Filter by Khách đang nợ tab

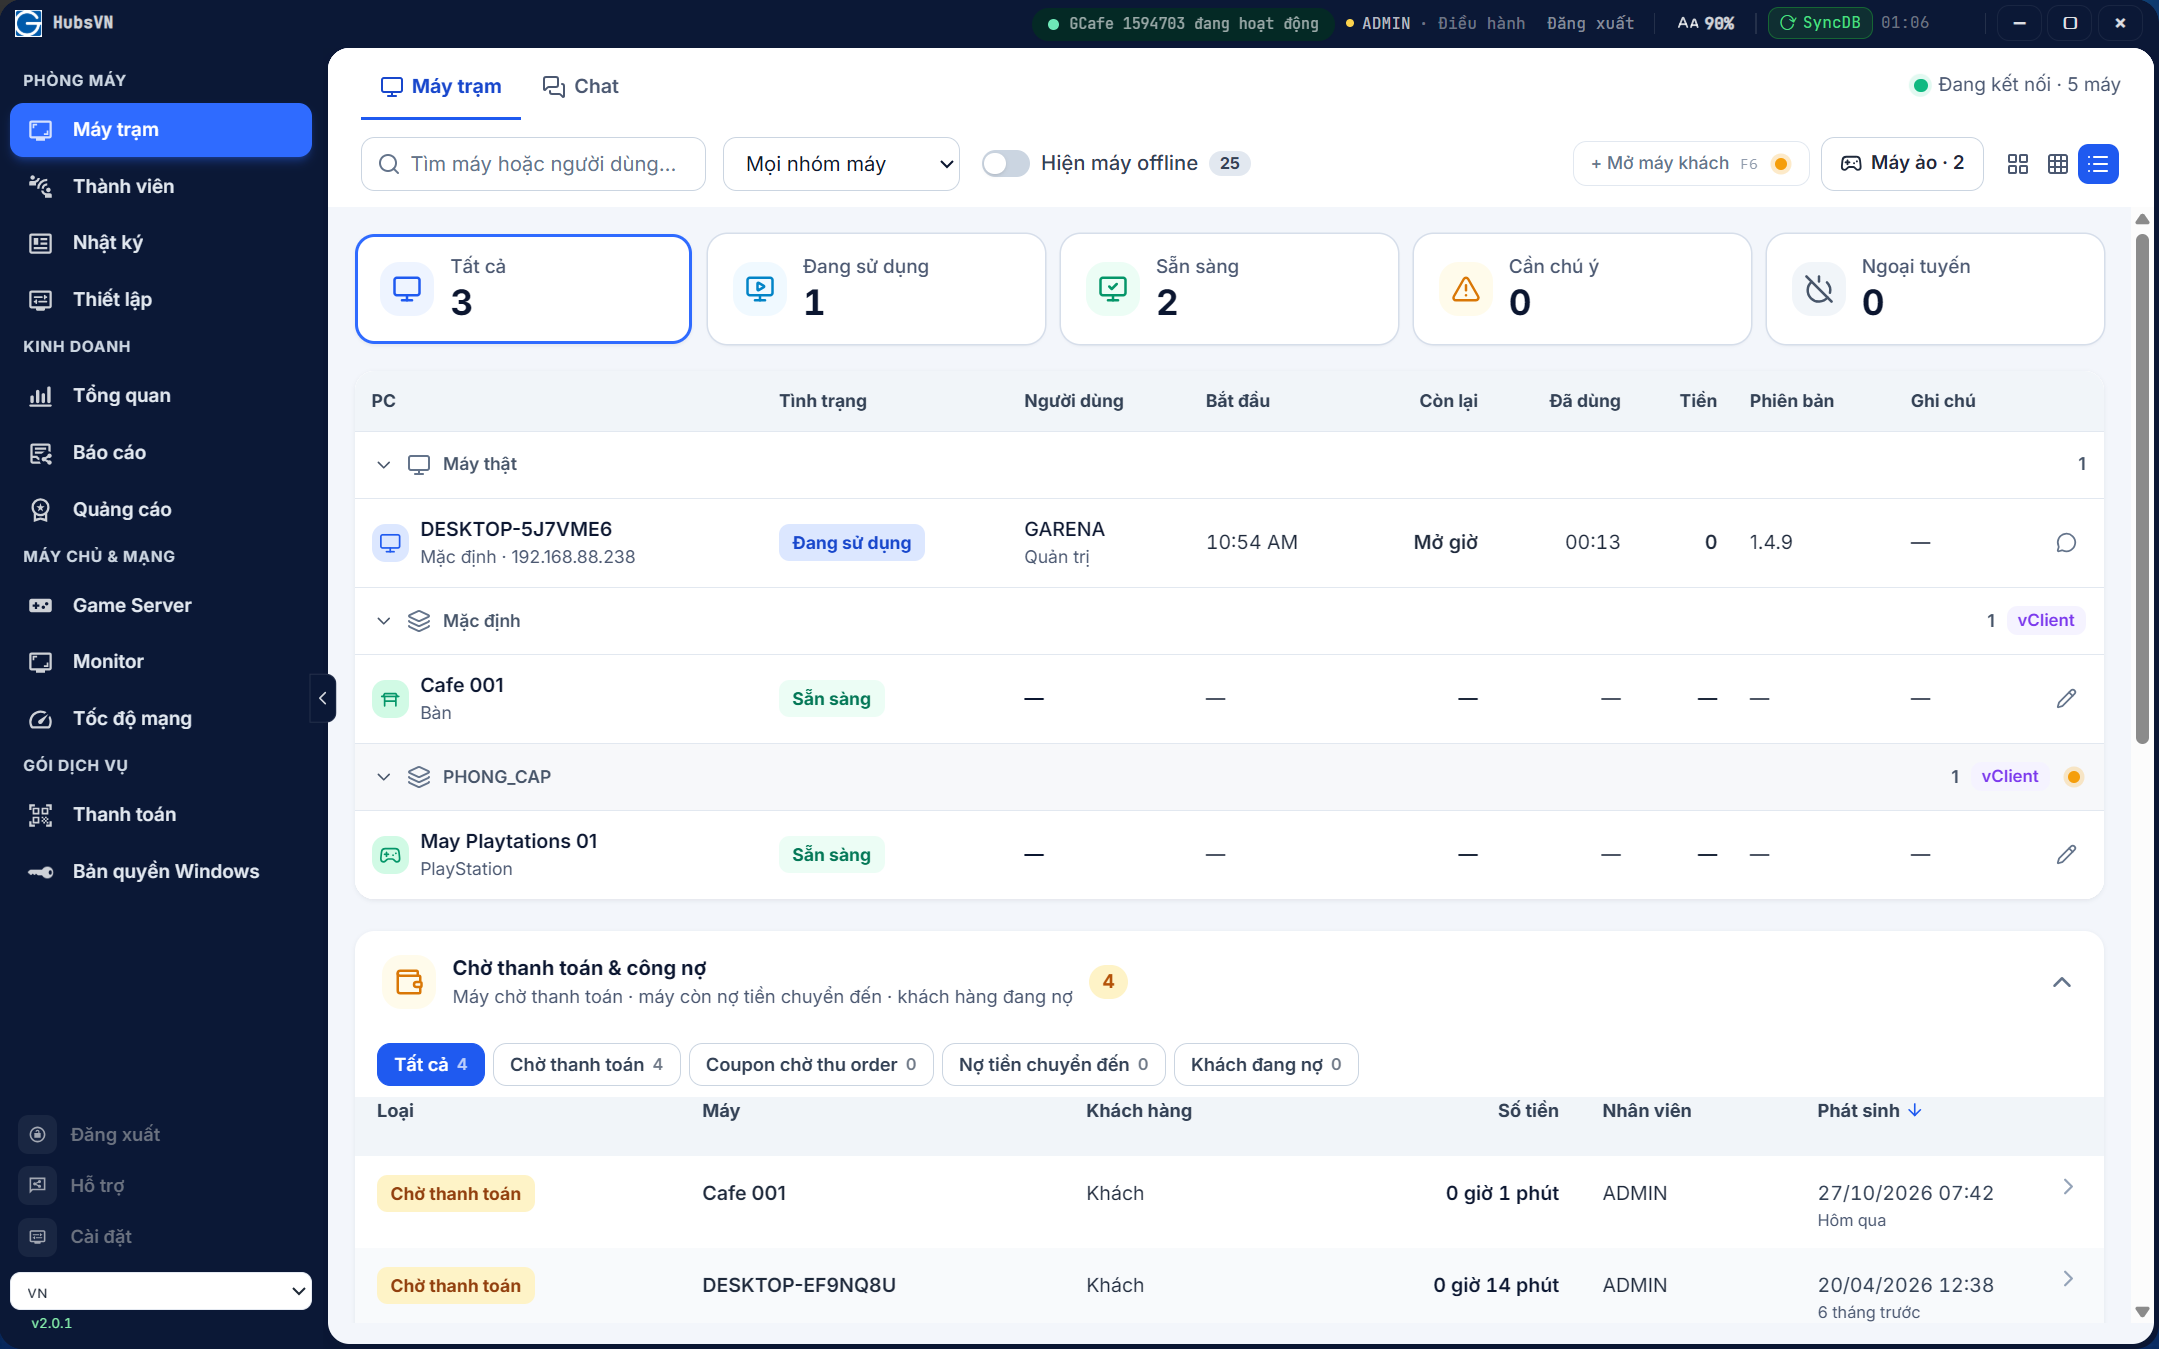1266,1064
